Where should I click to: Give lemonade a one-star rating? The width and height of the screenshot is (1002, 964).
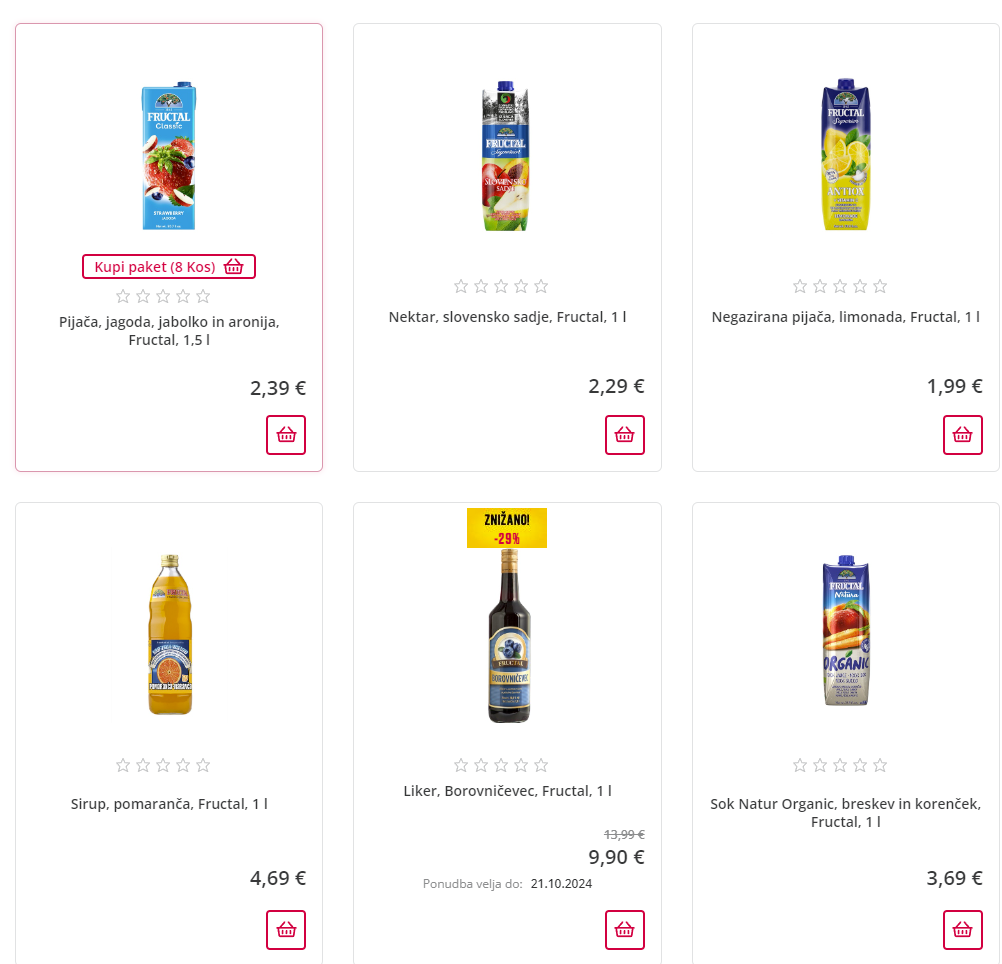tap(800, 286)
